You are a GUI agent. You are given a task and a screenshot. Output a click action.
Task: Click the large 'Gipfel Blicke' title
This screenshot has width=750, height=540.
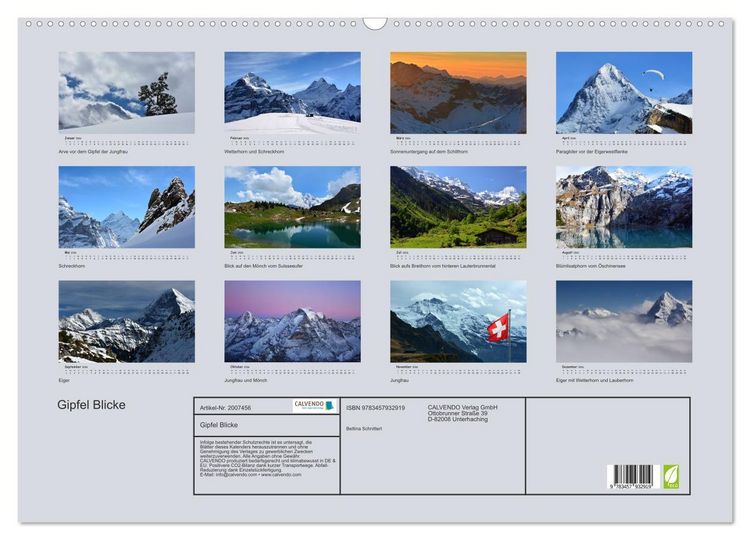[x=91, y=405]
